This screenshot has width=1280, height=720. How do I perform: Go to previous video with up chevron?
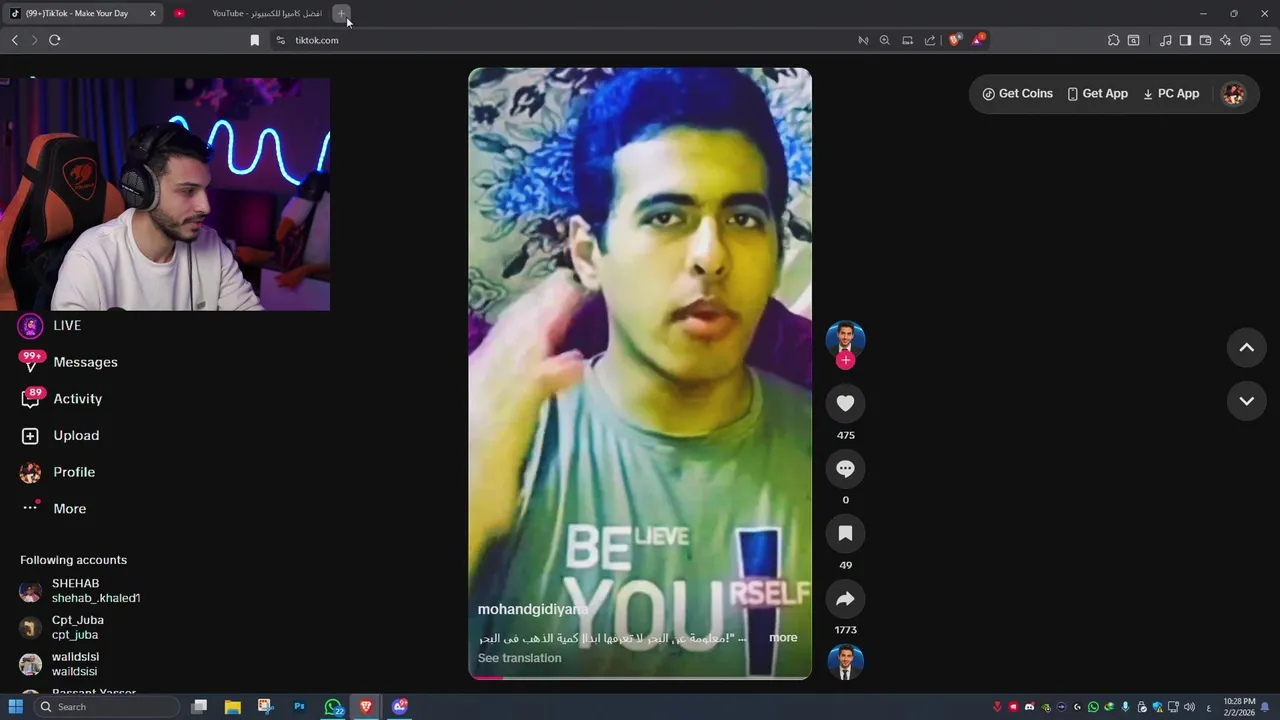[1247, 347]
